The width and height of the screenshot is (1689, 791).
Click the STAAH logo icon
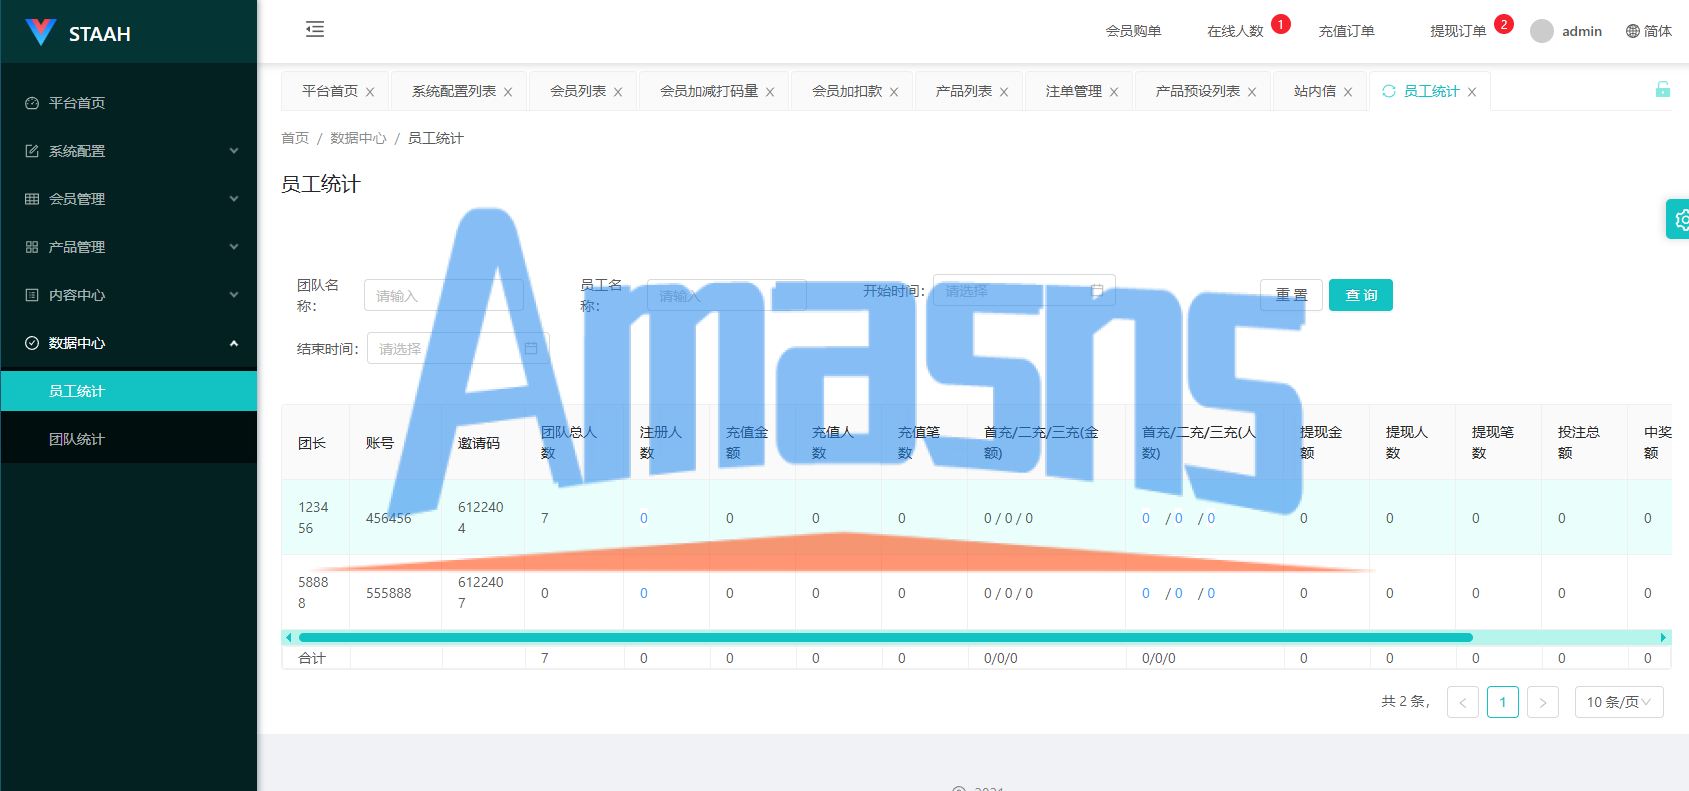pyautogui.click(x=40, y=32)
